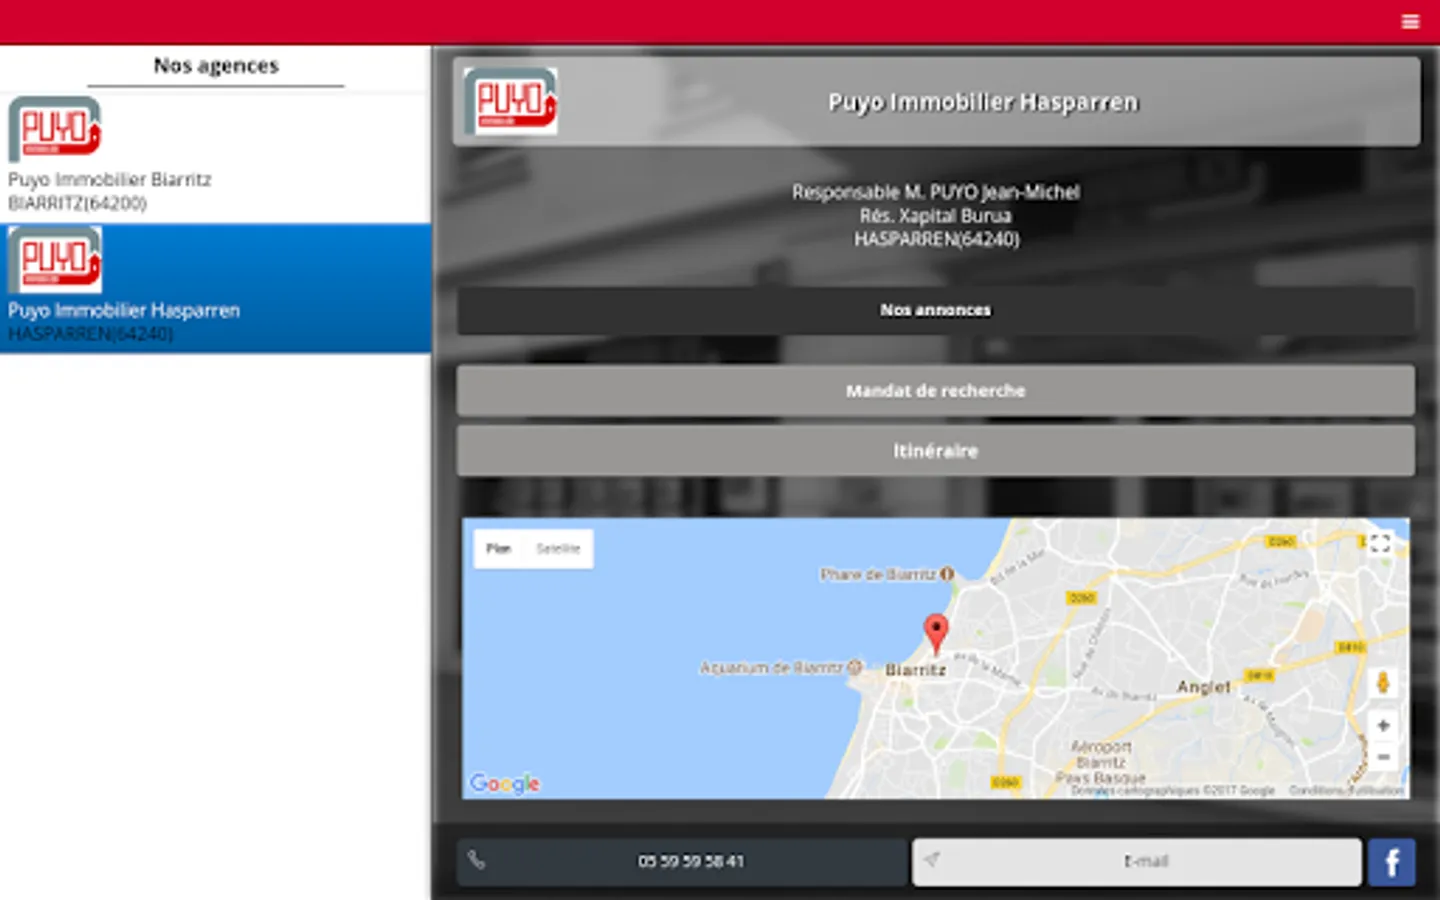Click Anglet label on map

(1203, 687)
